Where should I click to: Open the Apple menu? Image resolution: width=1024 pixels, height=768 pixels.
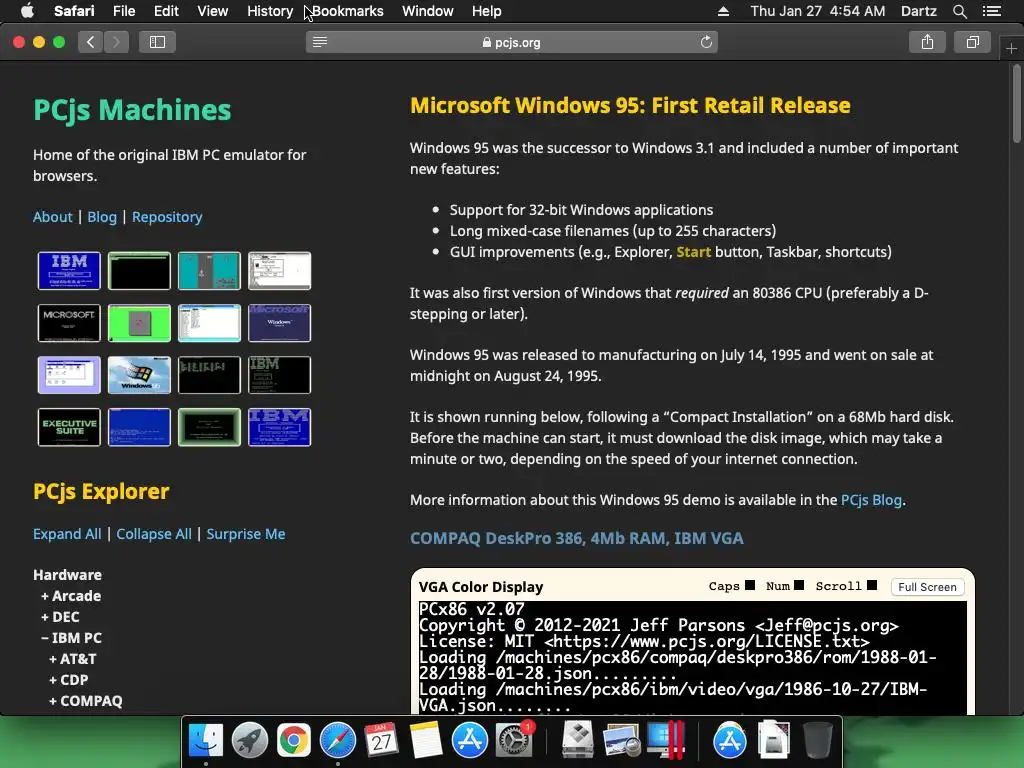[x=27, y=11]
